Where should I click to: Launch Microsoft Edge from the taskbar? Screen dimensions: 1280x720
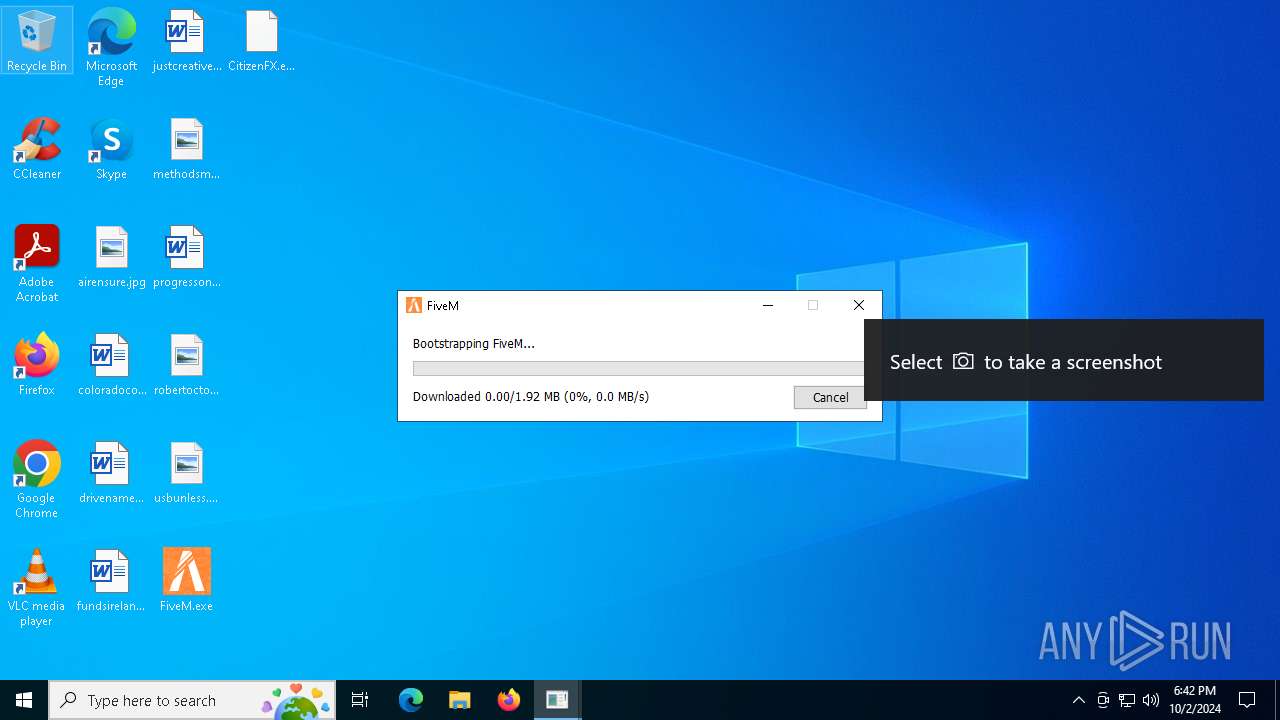pyautogui.click(x=411, y=700)
